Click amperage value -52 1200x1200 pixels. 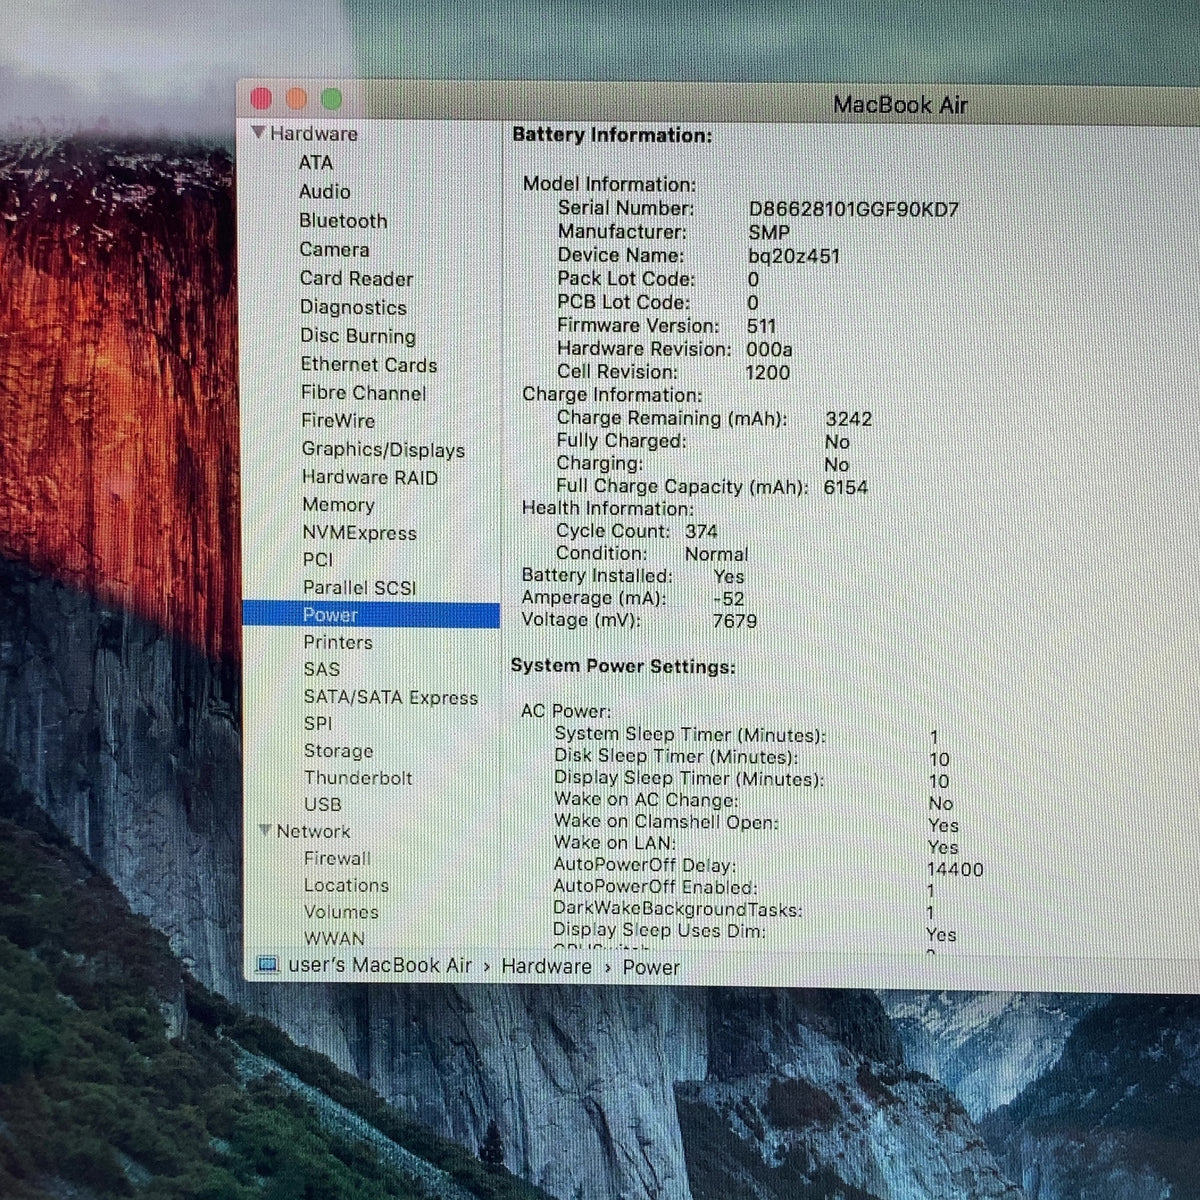tap(729, 599)
